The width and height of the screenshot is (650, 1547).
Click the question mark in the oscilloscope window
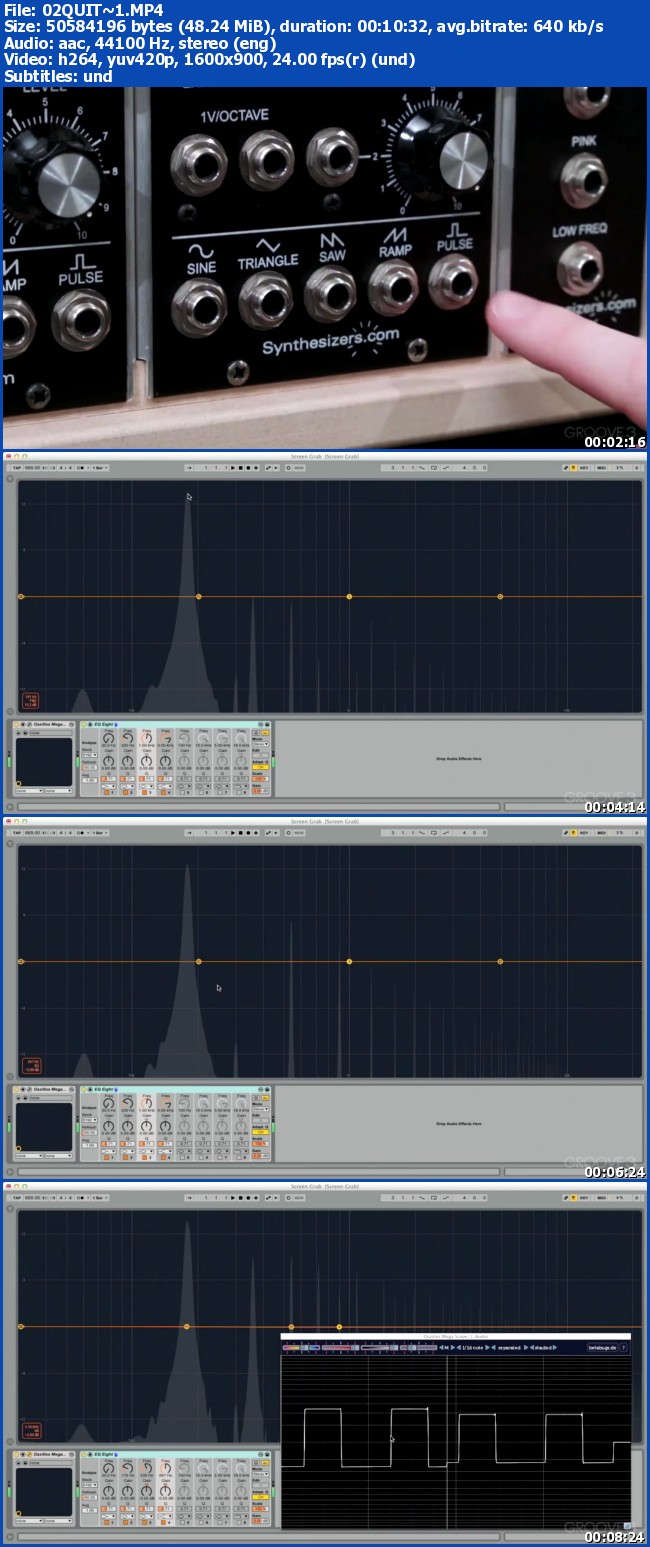624,1347
